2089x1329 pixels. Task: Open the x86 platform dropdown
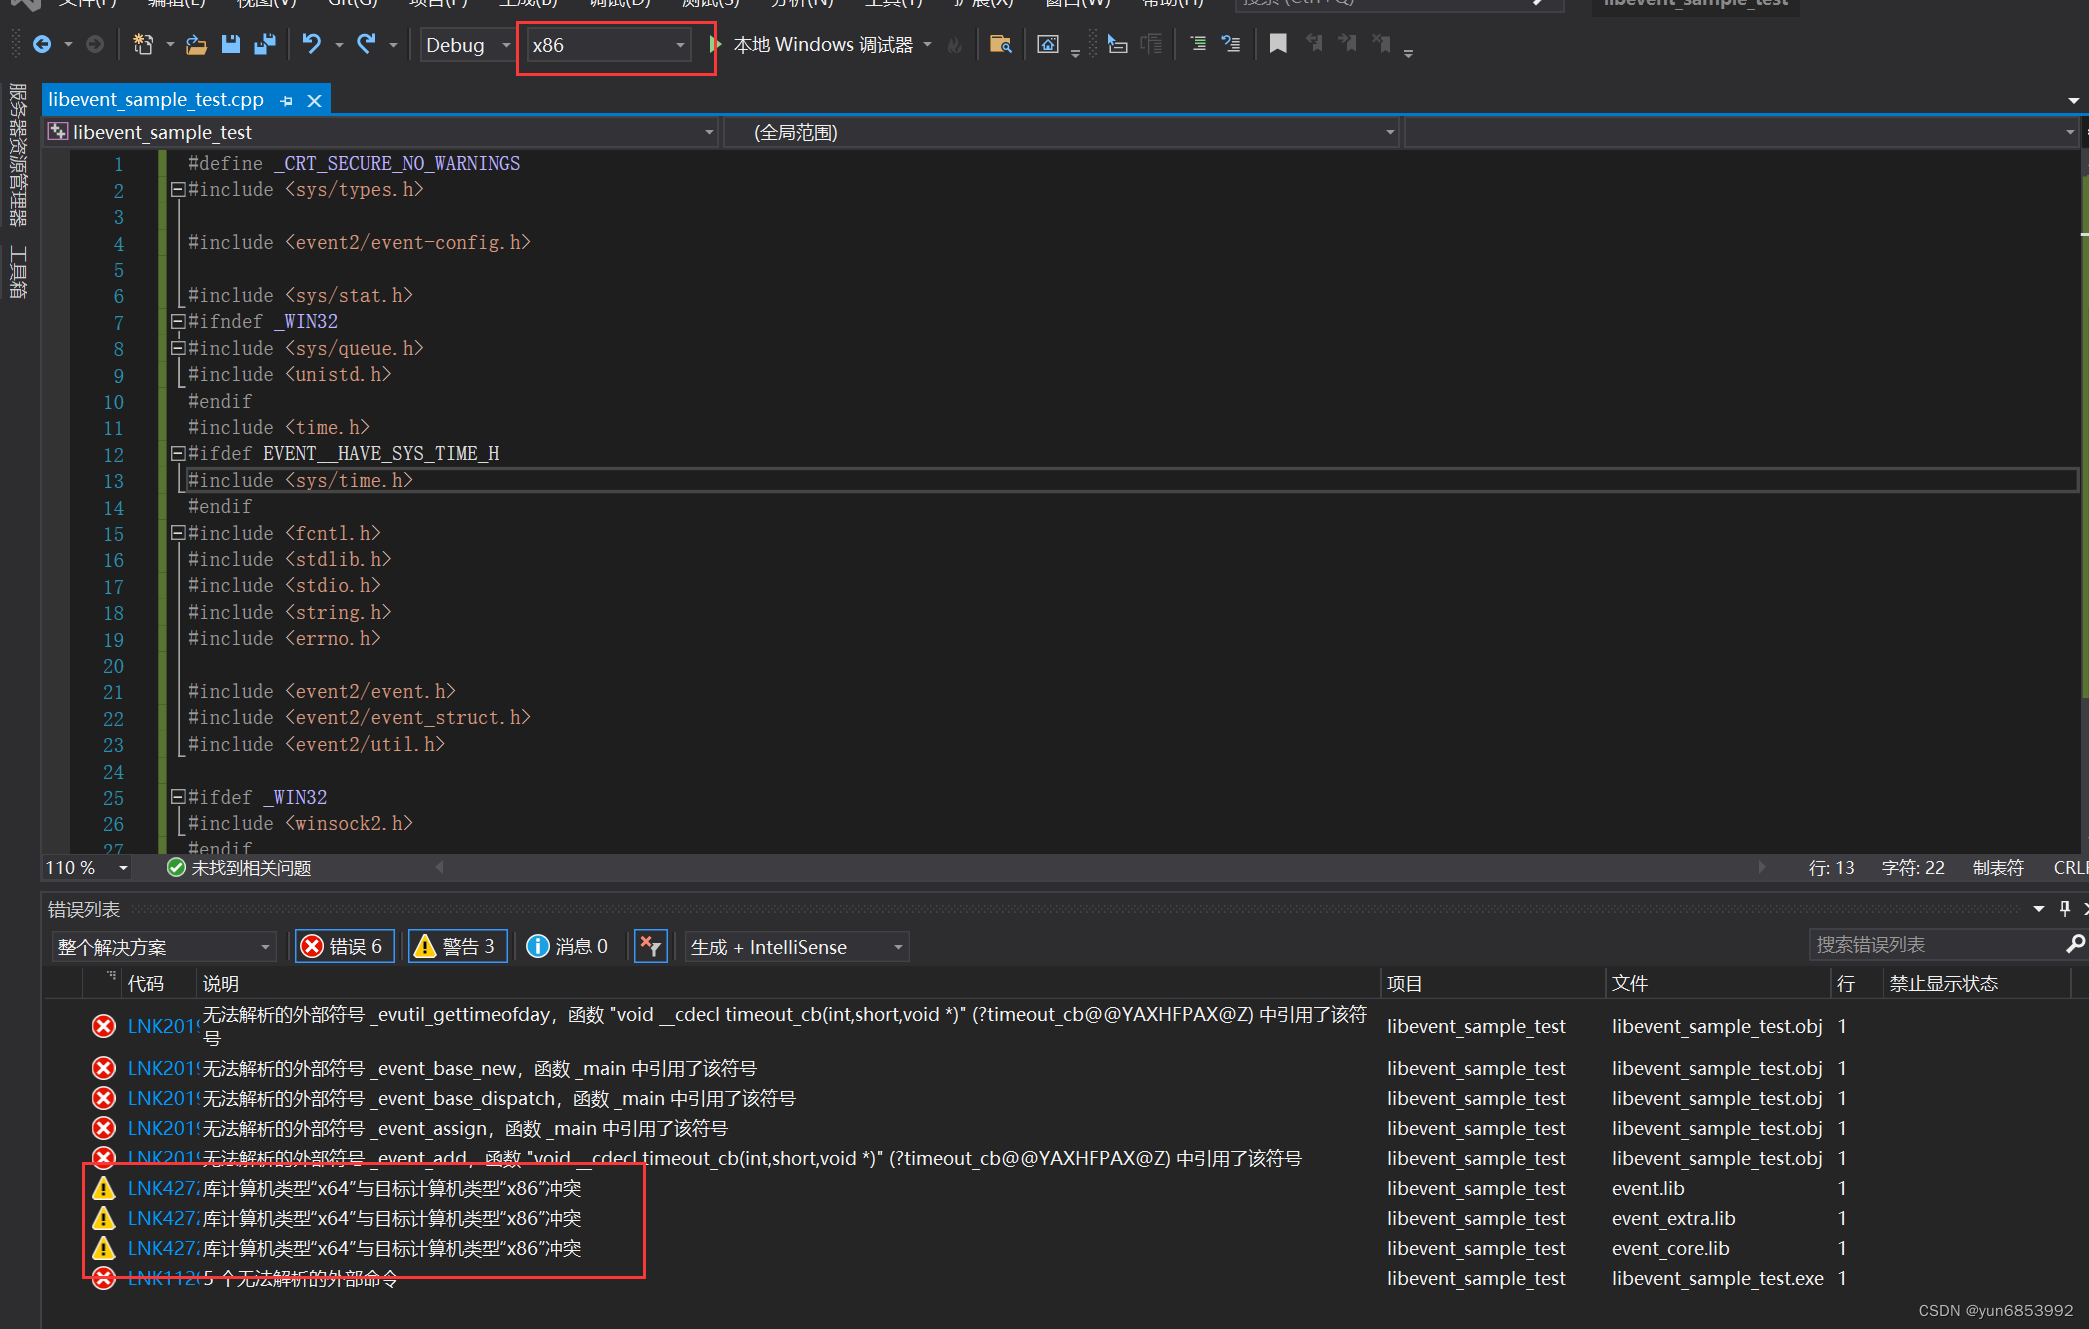608,45
